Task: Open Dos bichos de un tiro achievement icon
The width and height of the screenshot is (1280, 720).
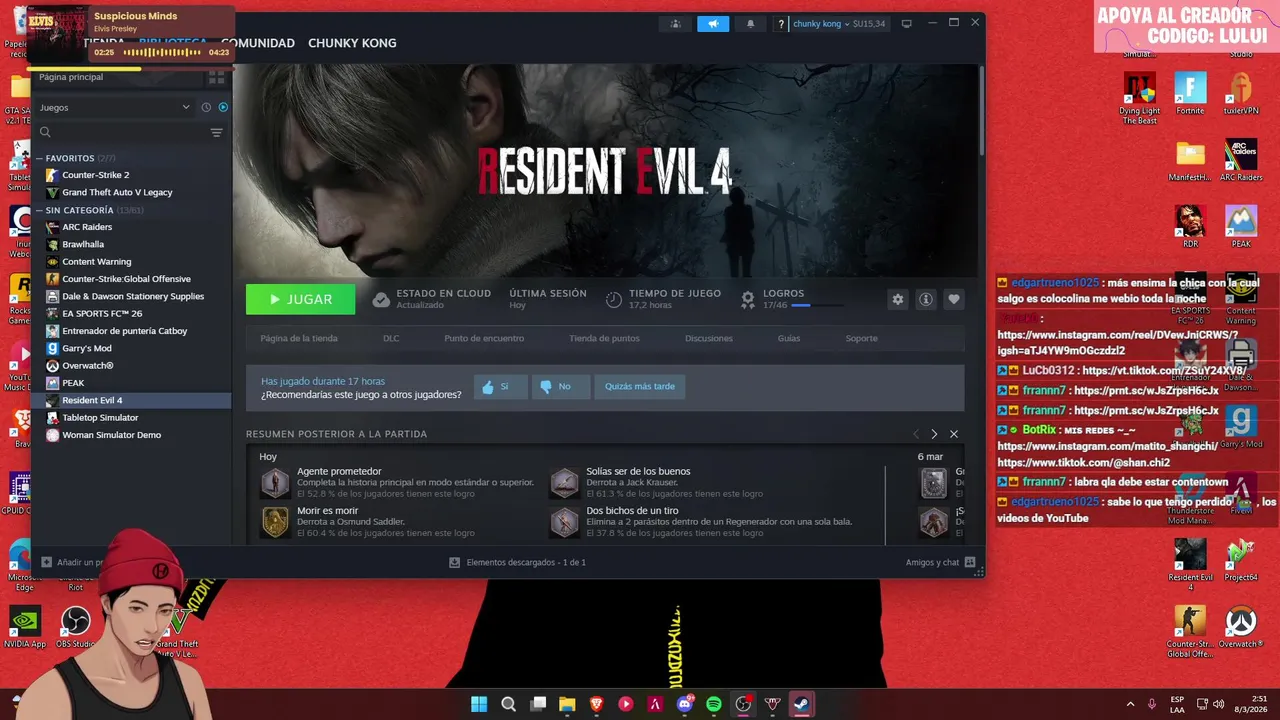Action: pyautogui.click(x=565, y=522)
